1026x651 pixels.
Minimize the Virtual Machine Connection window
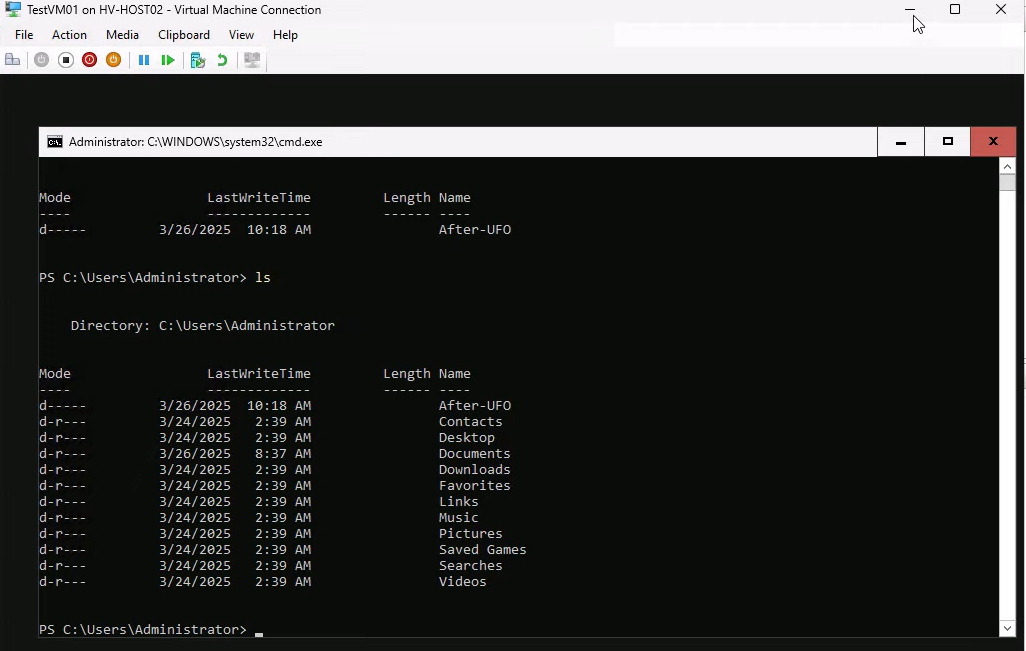click(x=910, y=9)
